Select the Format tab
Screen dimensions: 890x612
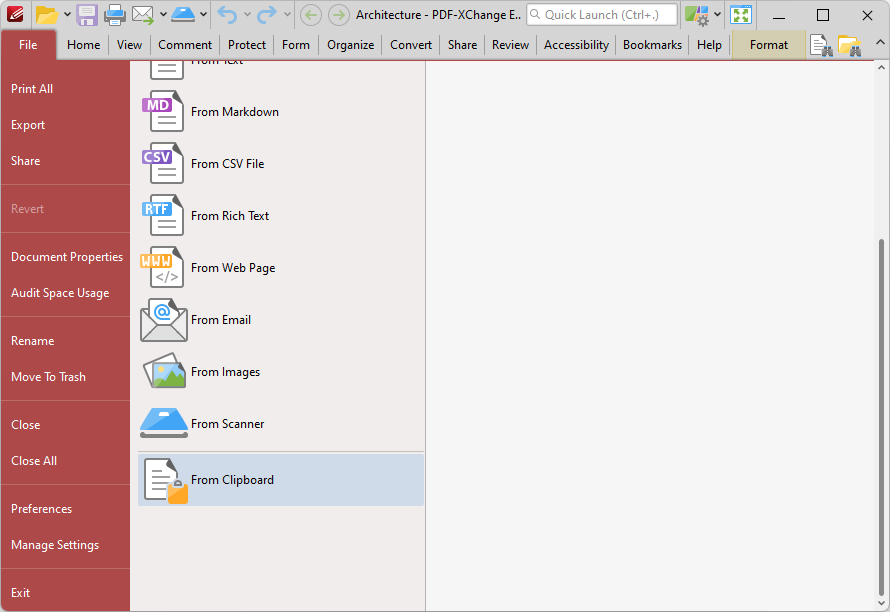click(x=769, y=45)
